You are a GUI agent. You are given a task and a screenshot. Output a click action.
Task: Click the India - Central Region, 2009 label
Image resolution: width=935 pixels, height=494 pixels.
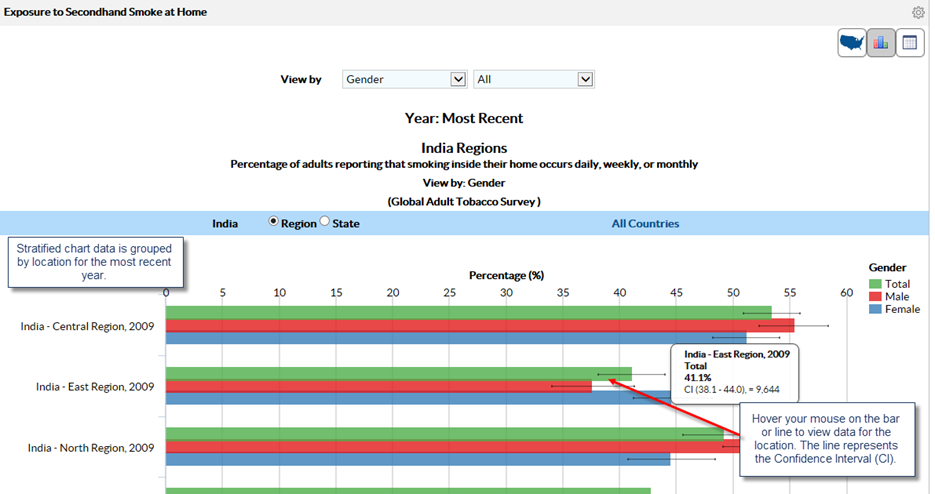(87, 325)
